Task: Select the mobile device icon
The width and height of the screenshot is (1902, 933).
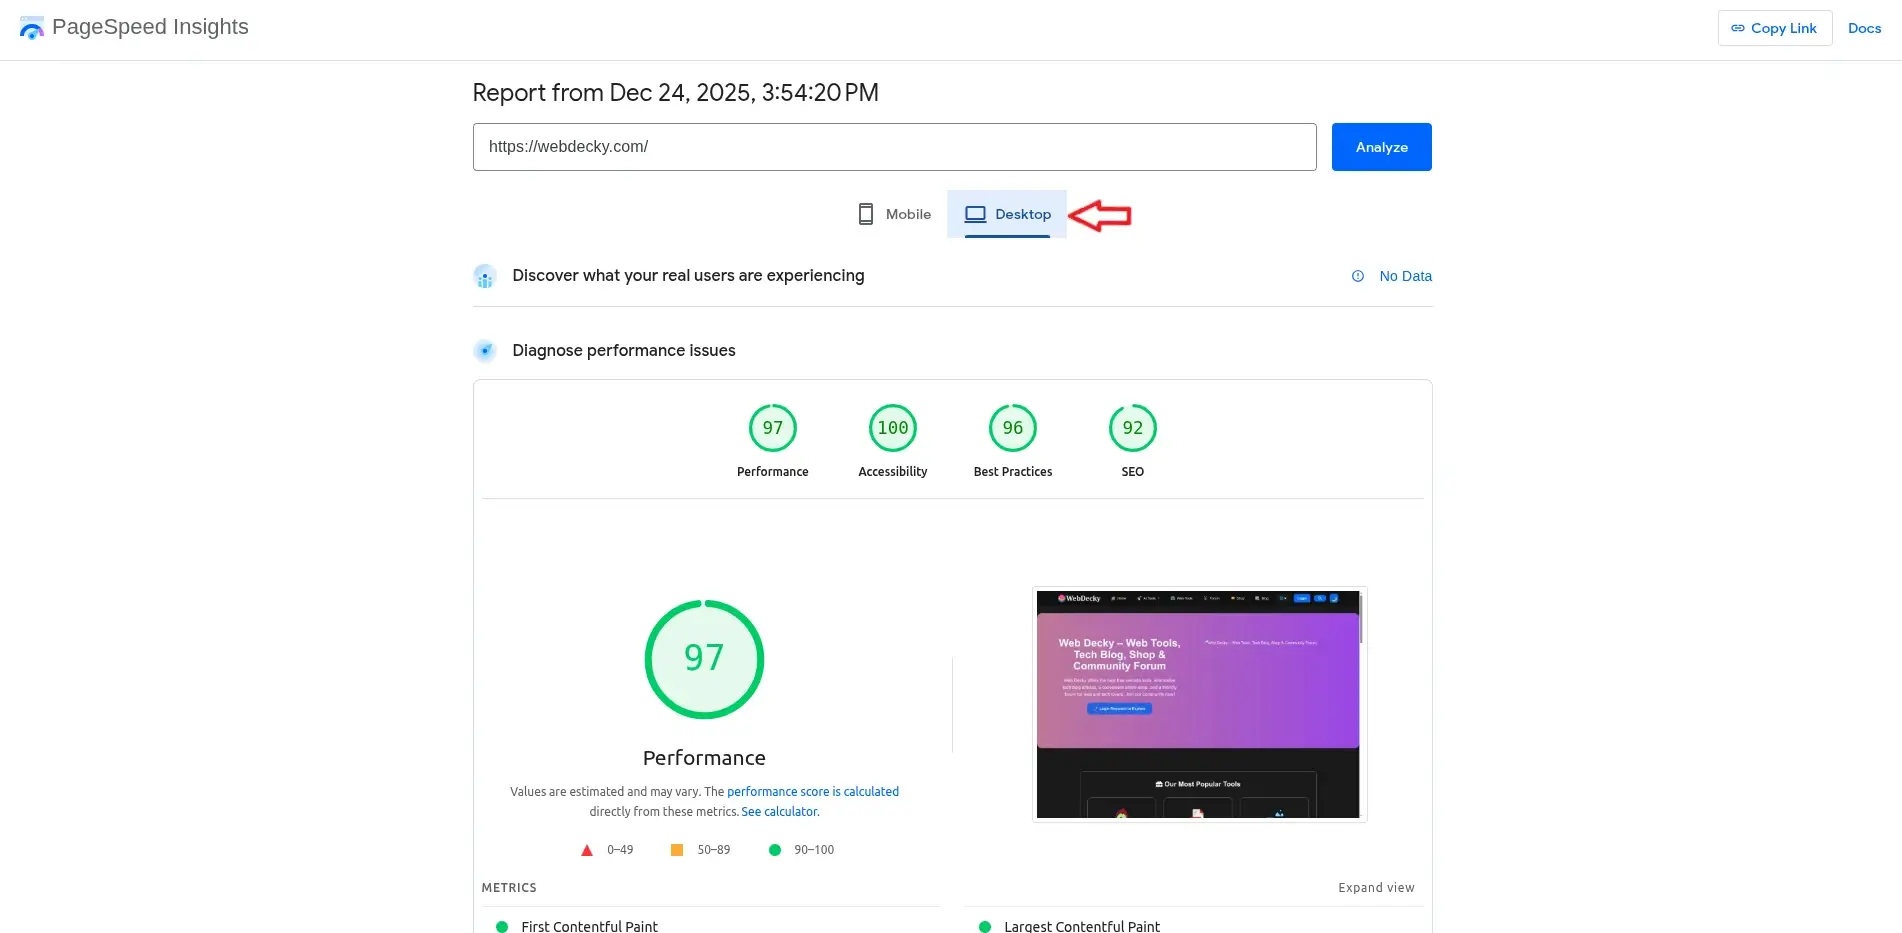Action: (865, 213)
